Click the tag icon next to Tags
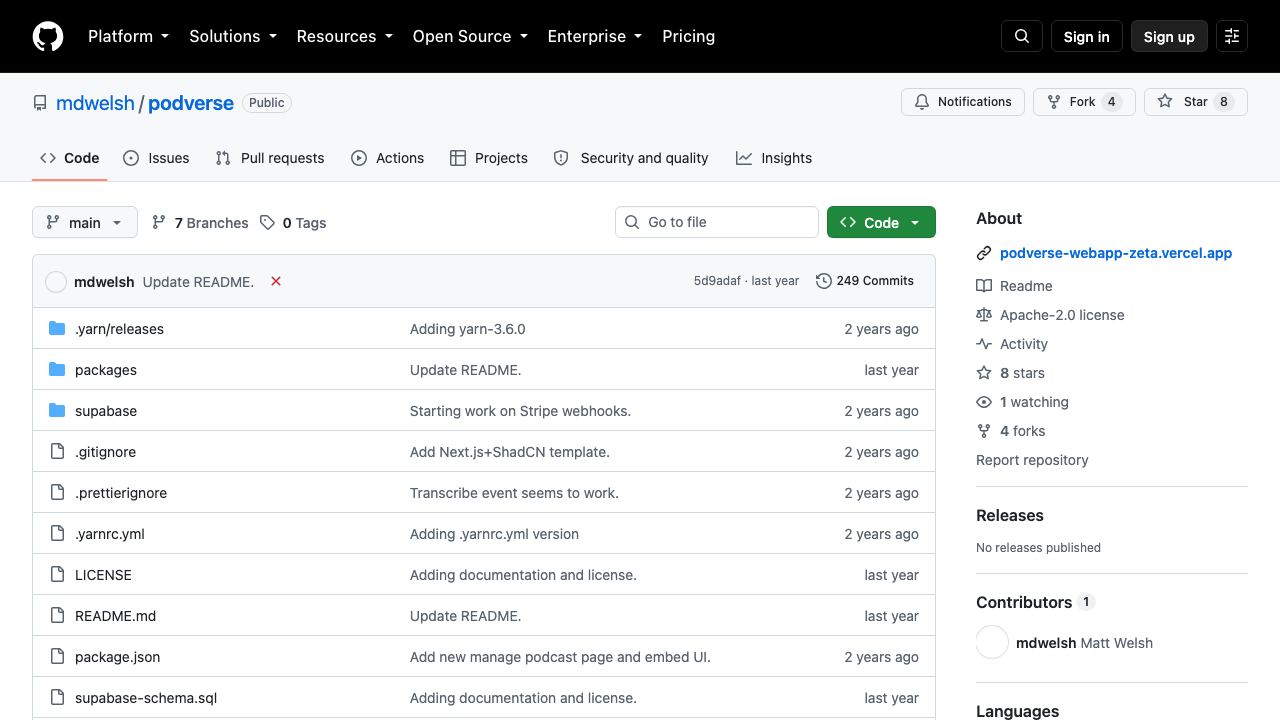This screenshot has height=720, width=1280. tap(267, 223)
